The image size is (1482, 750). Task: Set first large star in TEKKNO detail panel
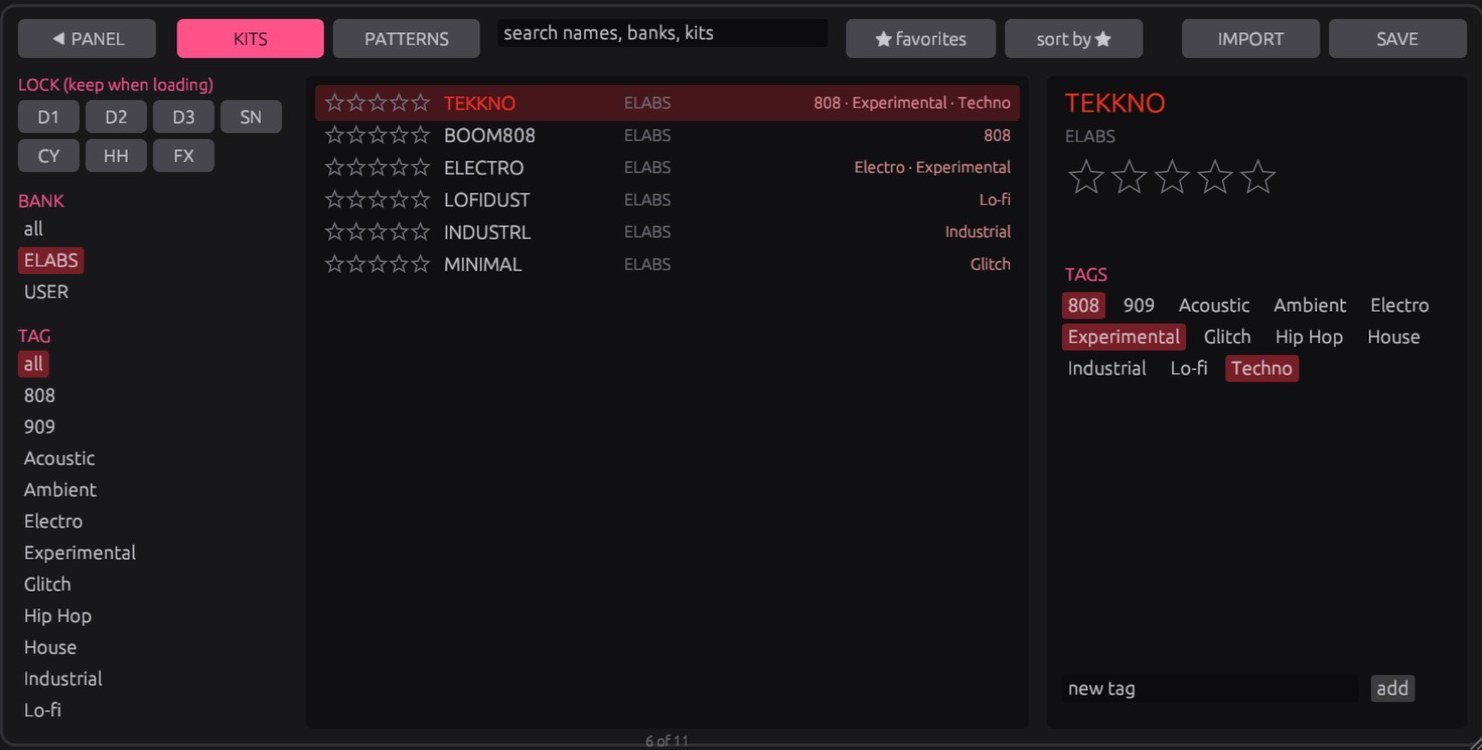pos(1086,177)
